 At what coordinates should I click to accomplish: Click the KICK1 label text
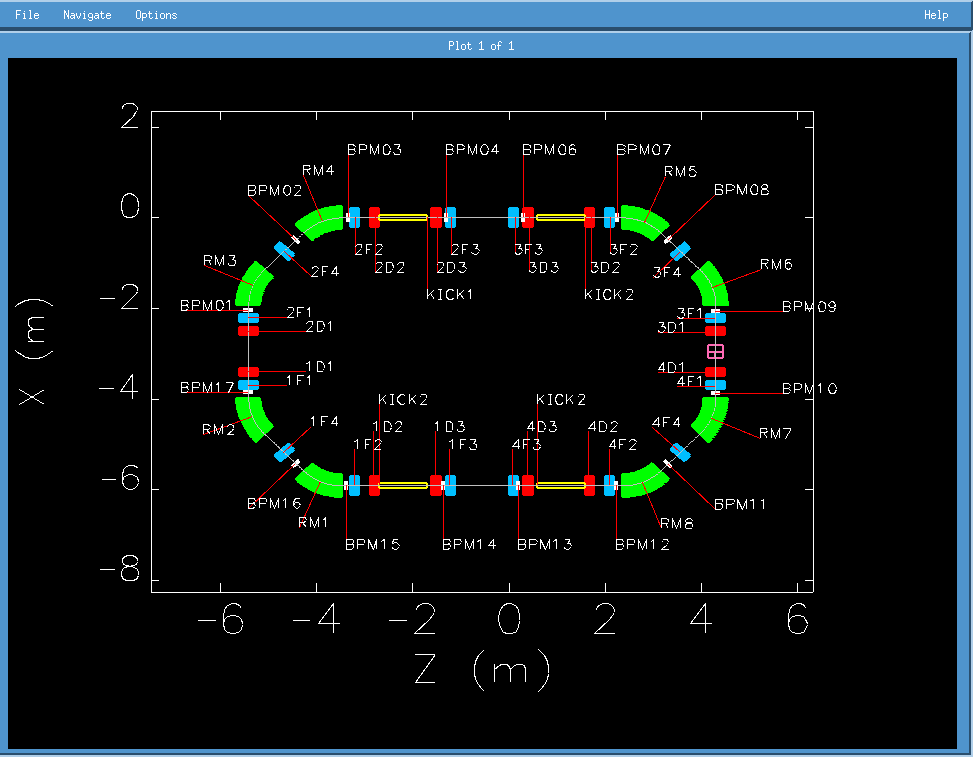click(x=449, y=295)
